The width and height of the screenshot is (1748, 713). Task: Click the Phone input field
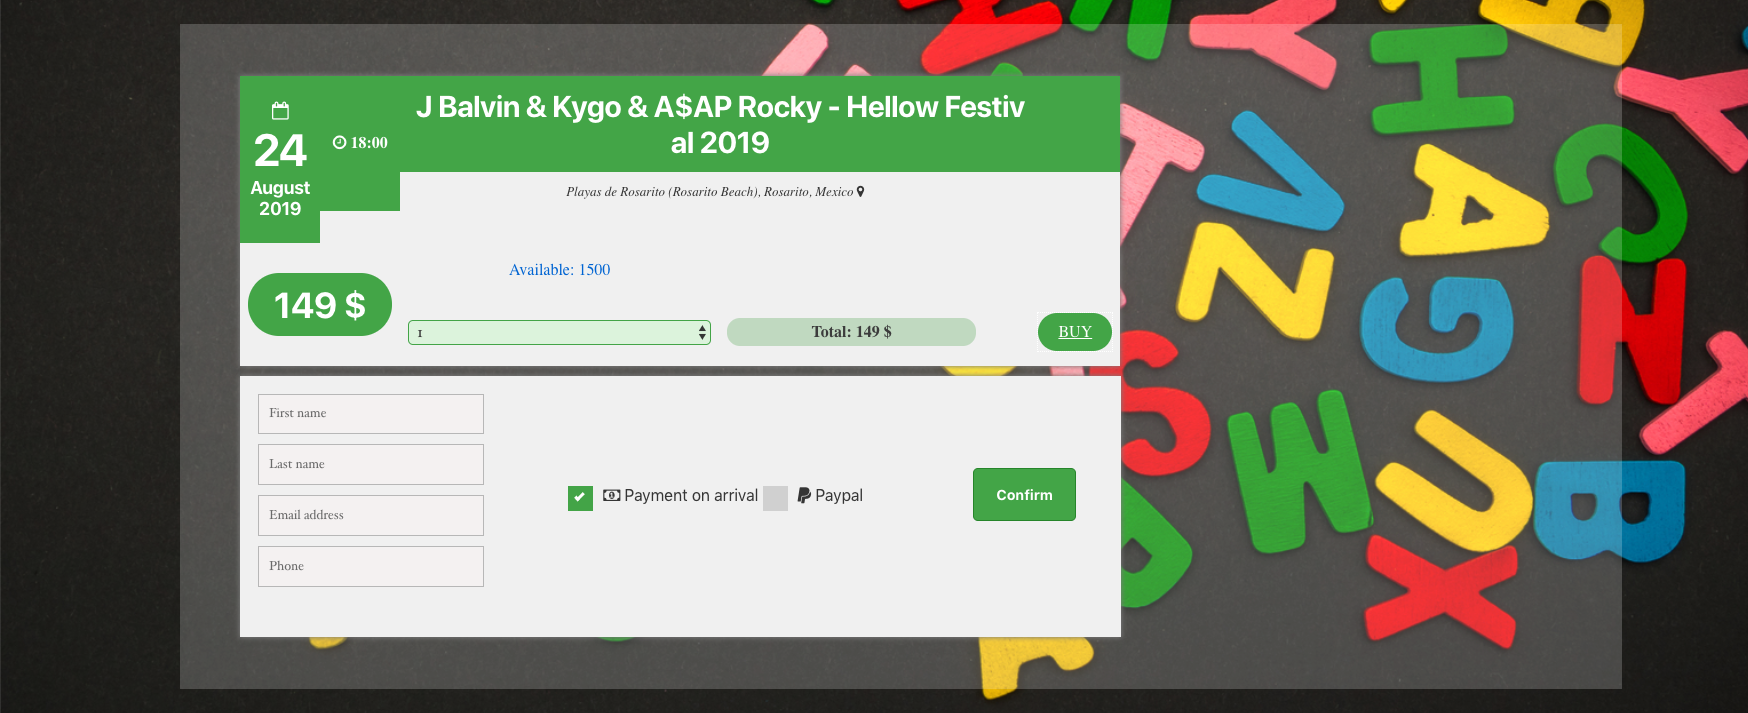pyautogui.click(x=371, y=566)
